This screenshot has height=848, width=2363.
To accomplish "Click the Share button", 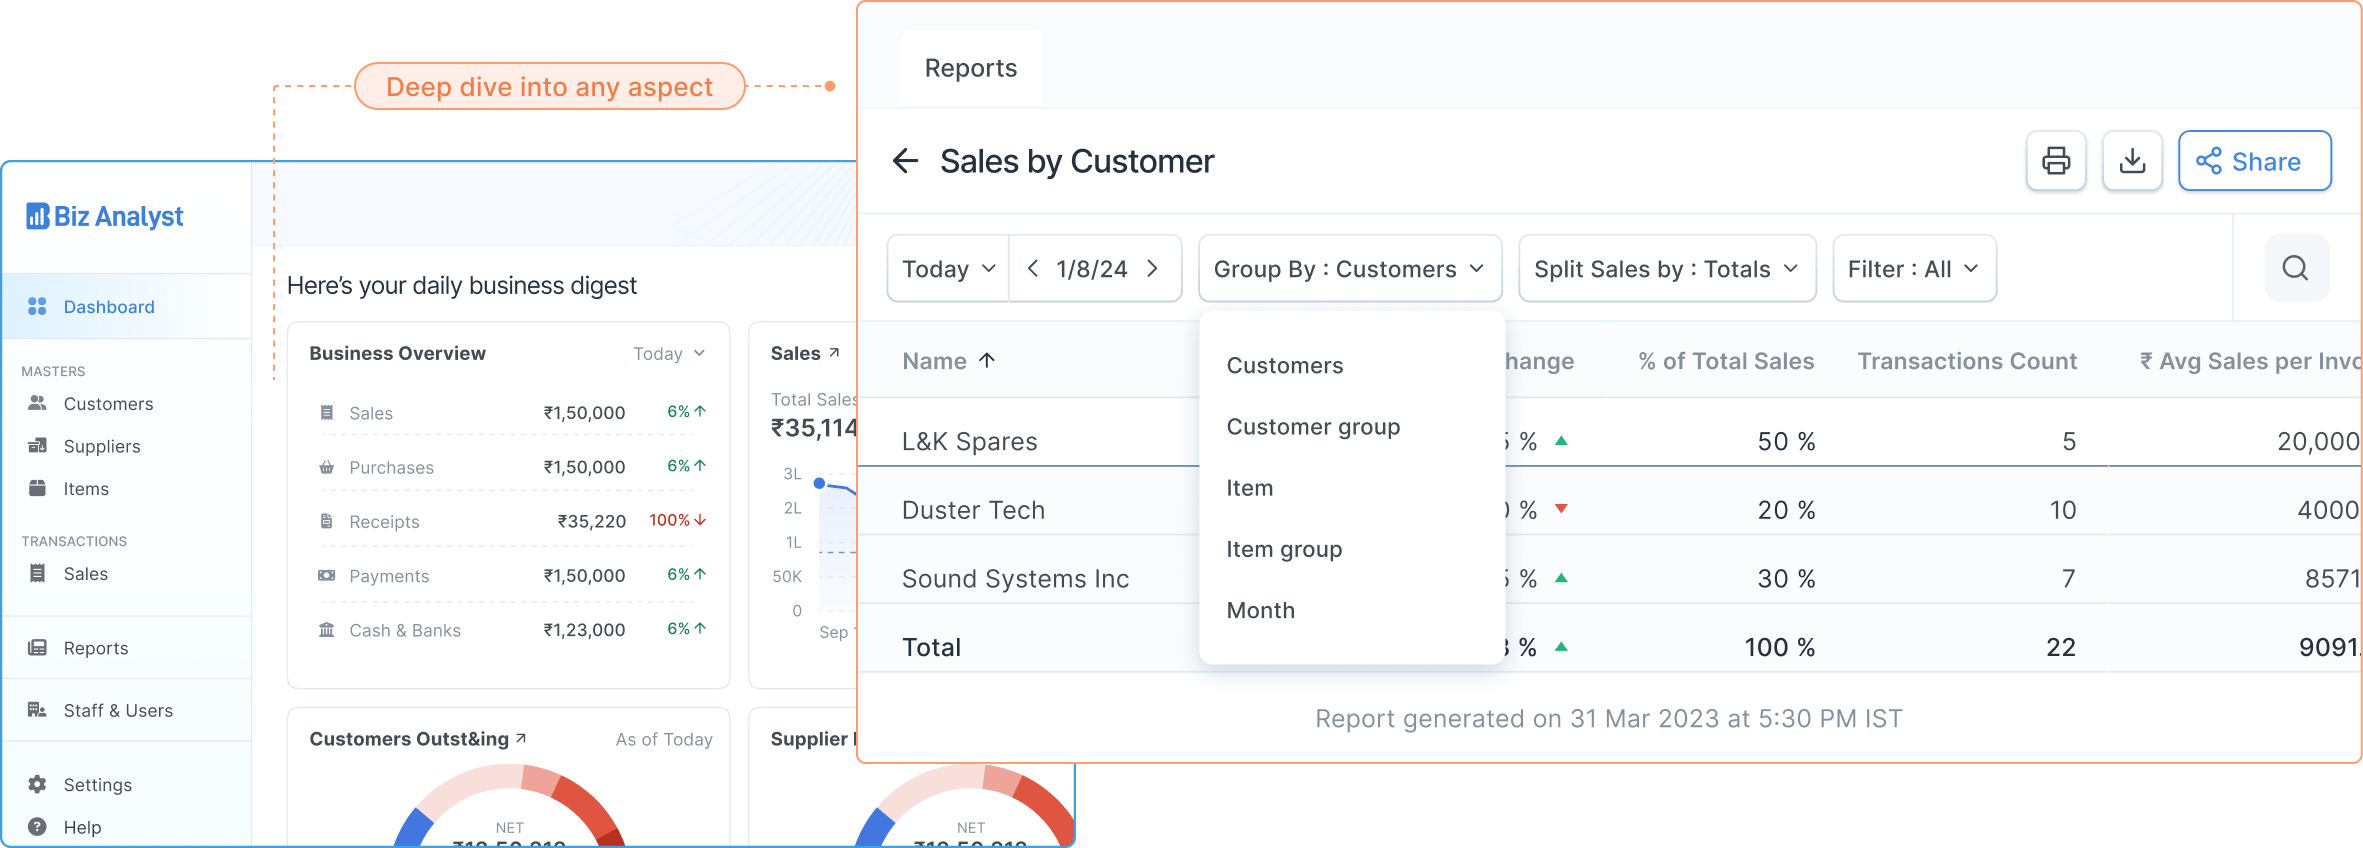I will (2255, 161).
